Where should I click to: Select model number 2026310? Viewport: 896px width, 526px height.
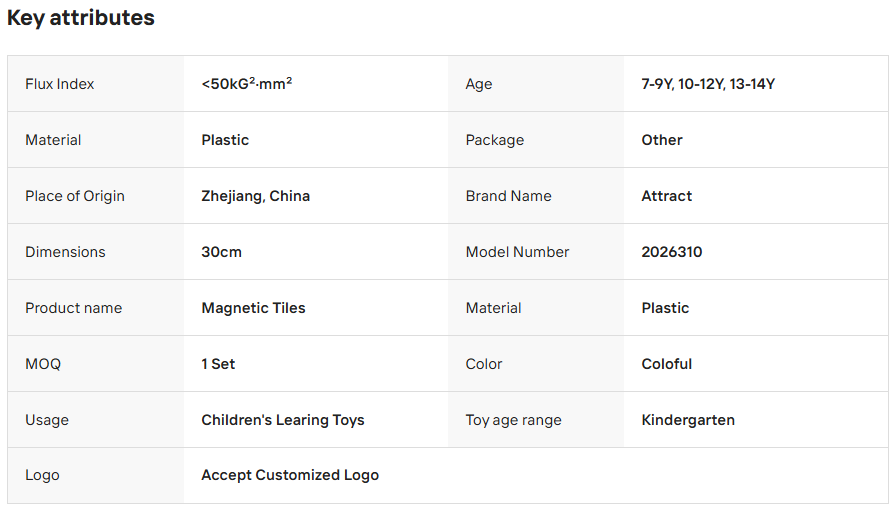coord(671,252)
